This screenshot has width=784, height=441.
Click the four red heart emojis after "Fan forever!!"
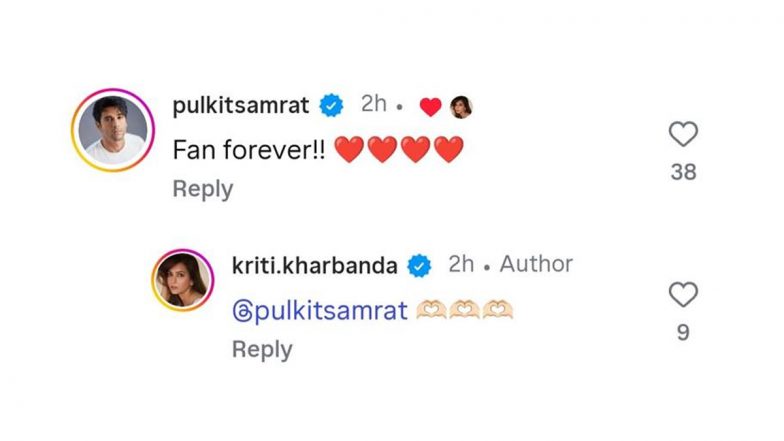coord(399,150)
